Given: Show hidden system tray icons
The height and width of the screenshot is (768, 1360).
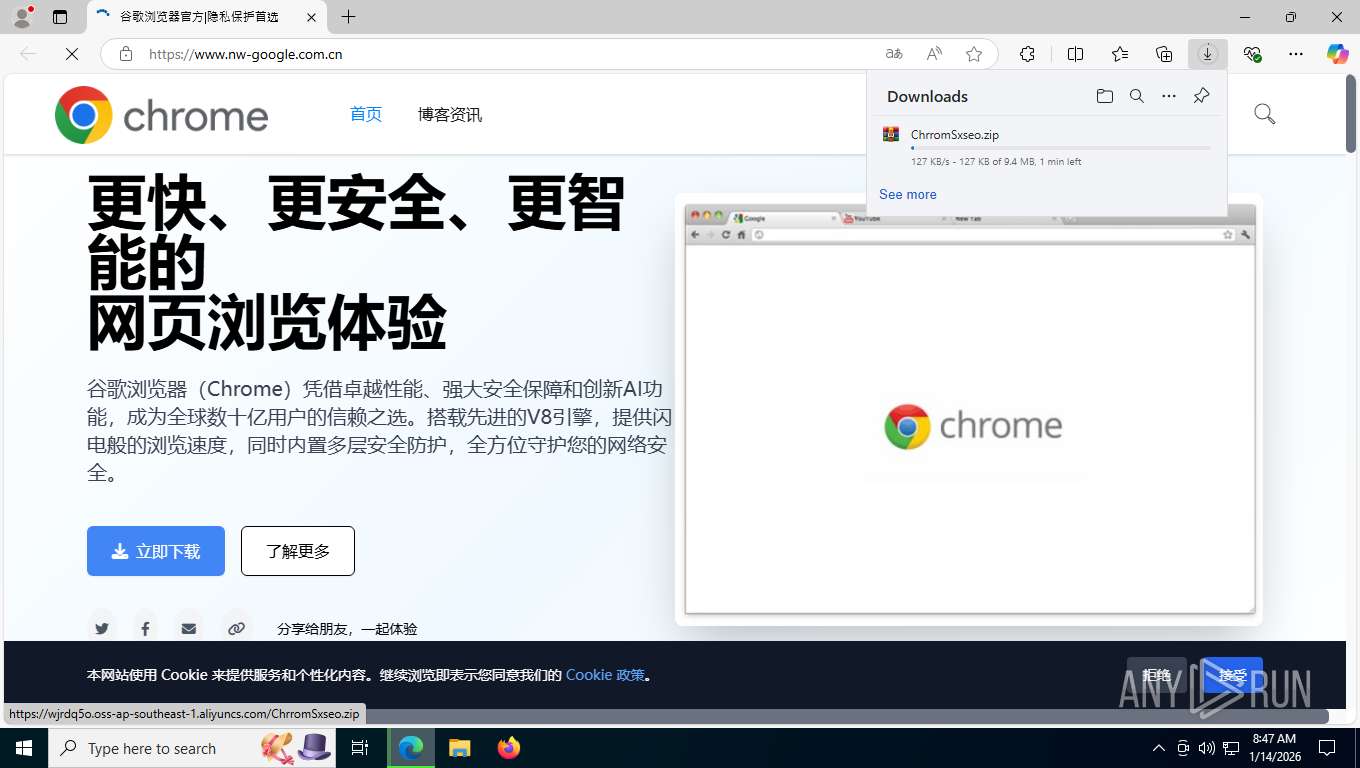Looking at the screenshot, I should point(1159,748).
